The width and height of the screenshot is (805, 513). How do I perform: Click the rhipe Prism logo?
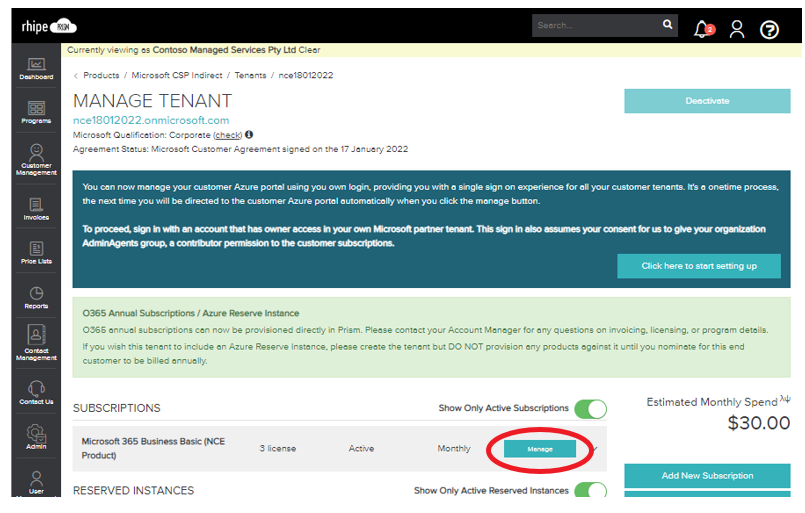click(x=49, y=26)
